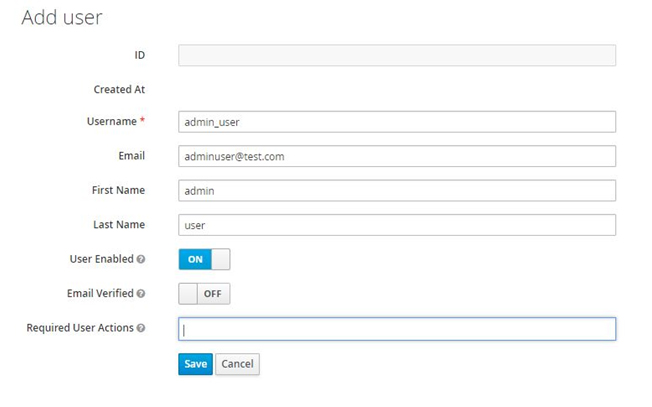652x407 pixels.
Task: Click the Required User Actions label
Action: point(80,328)
